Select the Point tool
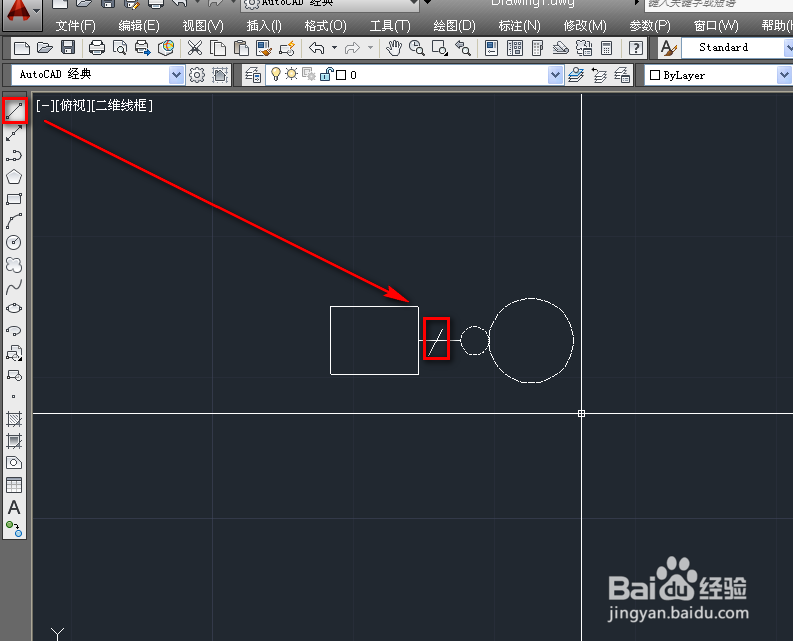The height and width of the screenshot is (641, 793). (14, 397)
